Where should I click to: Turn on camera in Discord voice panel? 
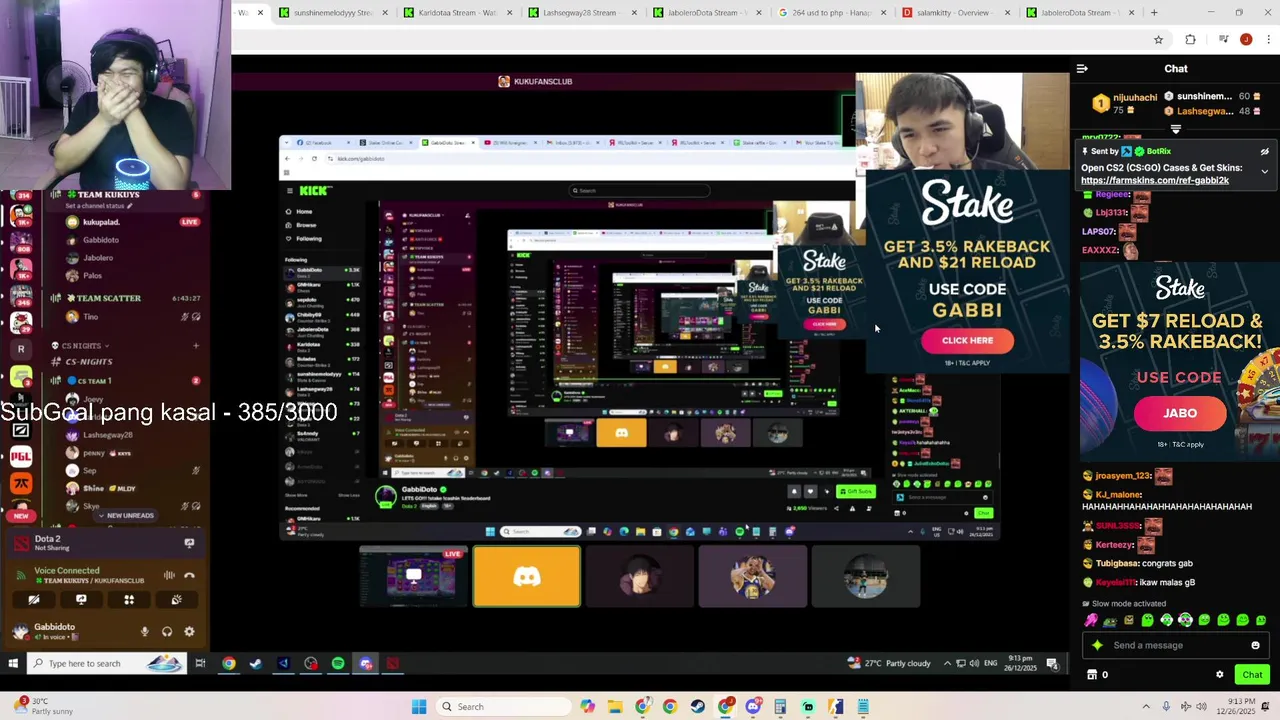pyautogui.click(x=34, y=600)
